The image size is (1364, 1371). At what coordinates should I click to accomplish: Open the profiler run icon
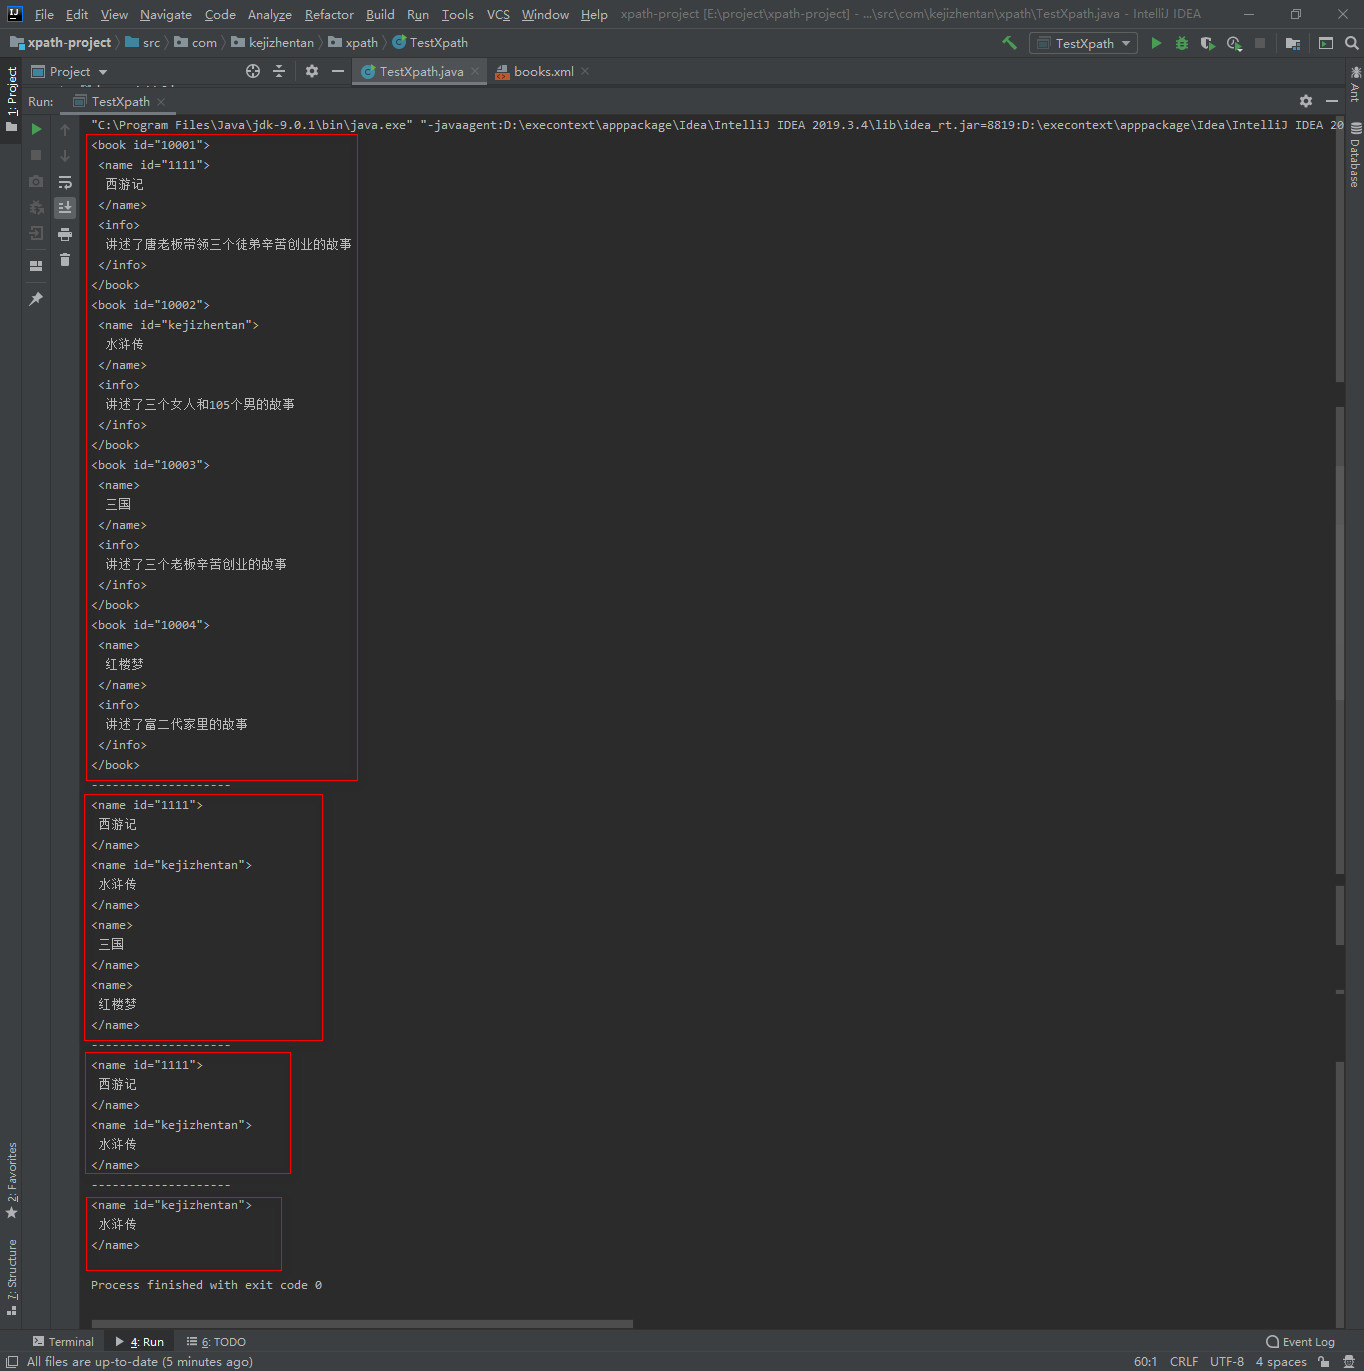point(1234,43)
